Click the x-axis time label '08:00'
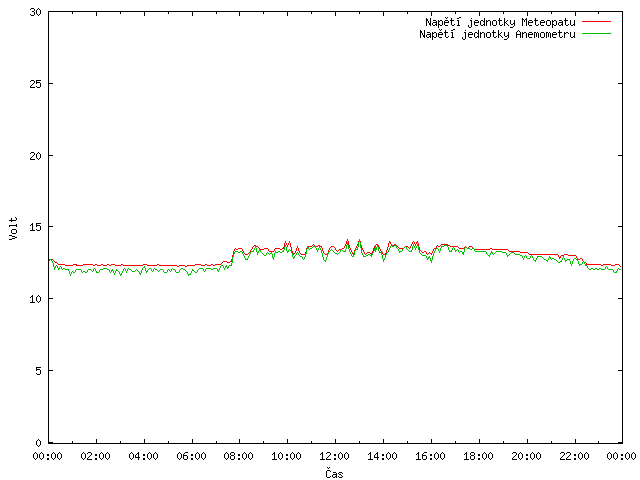Viewport: 640px width, 480px height. [239, 456]
